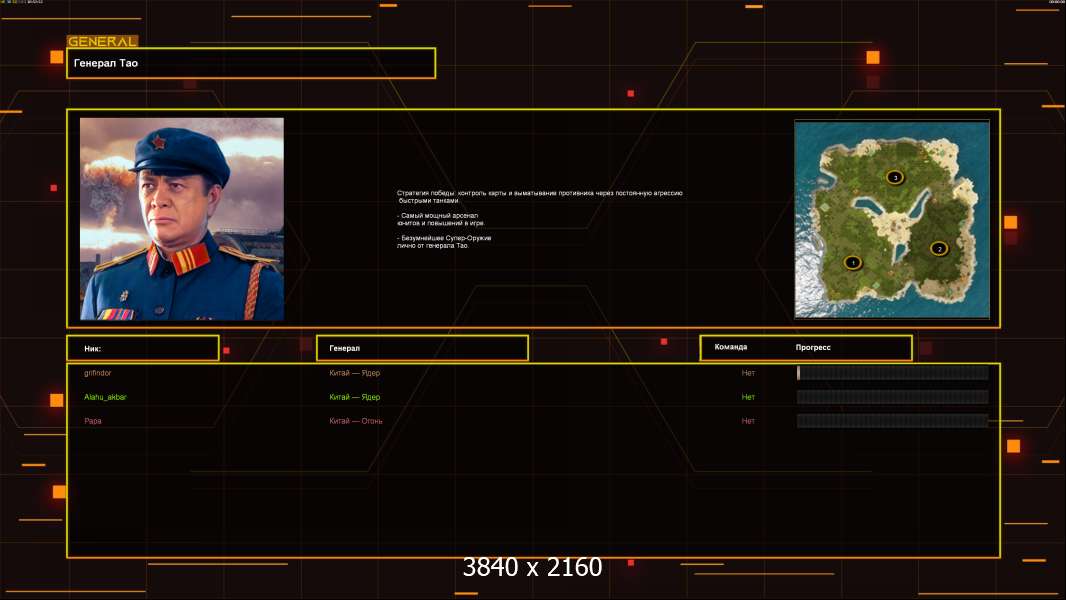Viewport: 1066px width, 600px height.
Task: Click the 'Команда' column header
Action: click(x=731, y=347)
